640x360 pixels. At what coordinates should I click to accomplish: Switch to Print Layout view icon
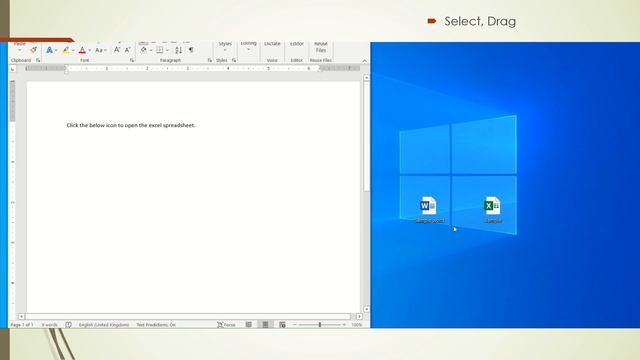[x=265, y=325]
